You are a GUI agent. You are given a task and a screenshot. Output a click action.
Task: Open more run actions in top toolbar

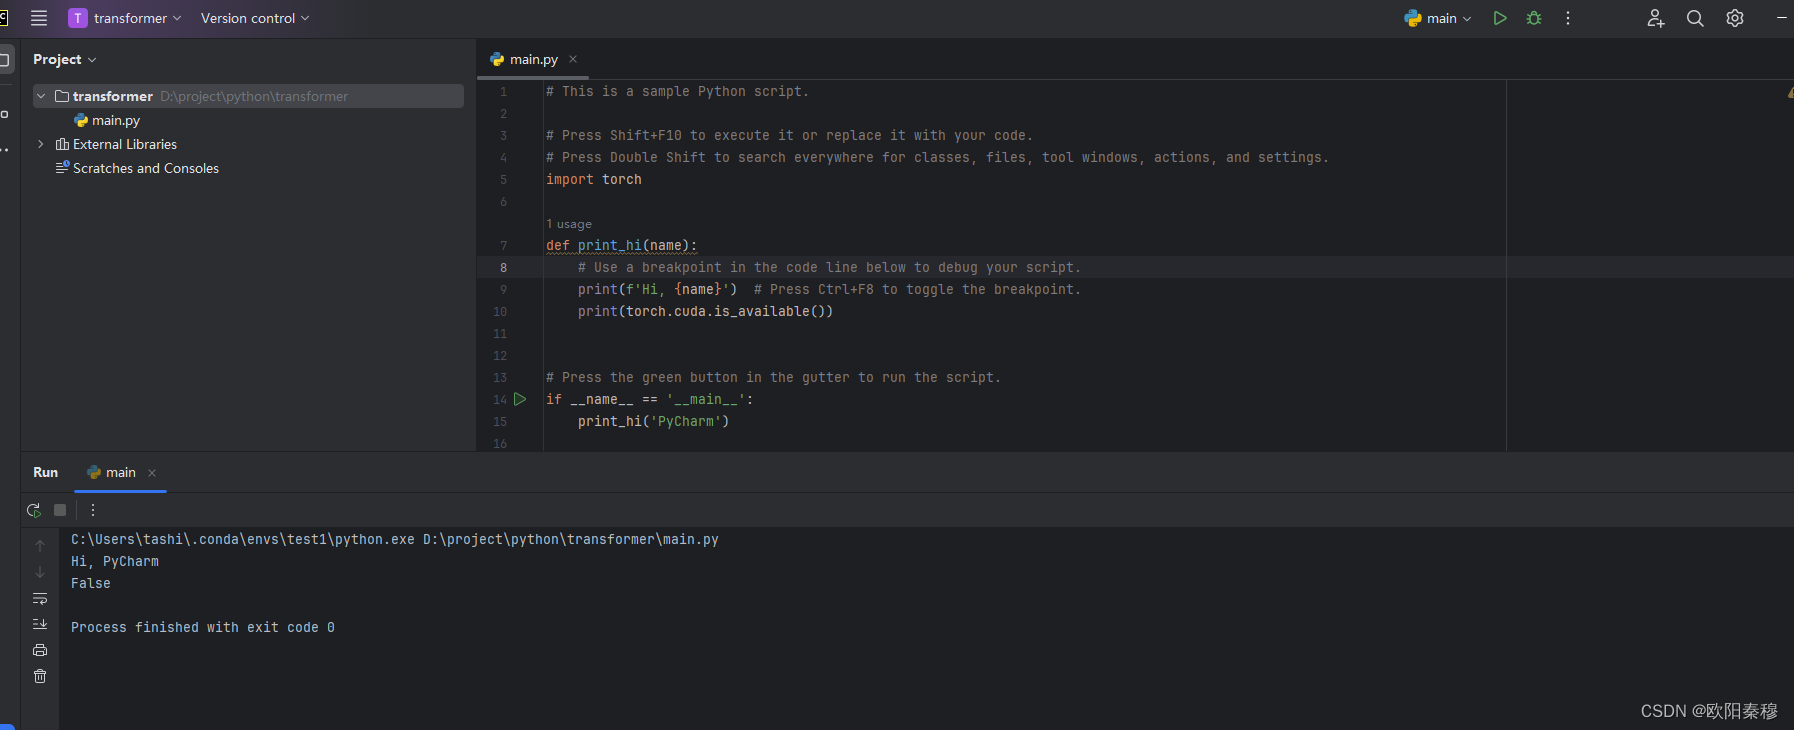[1568, 18]
